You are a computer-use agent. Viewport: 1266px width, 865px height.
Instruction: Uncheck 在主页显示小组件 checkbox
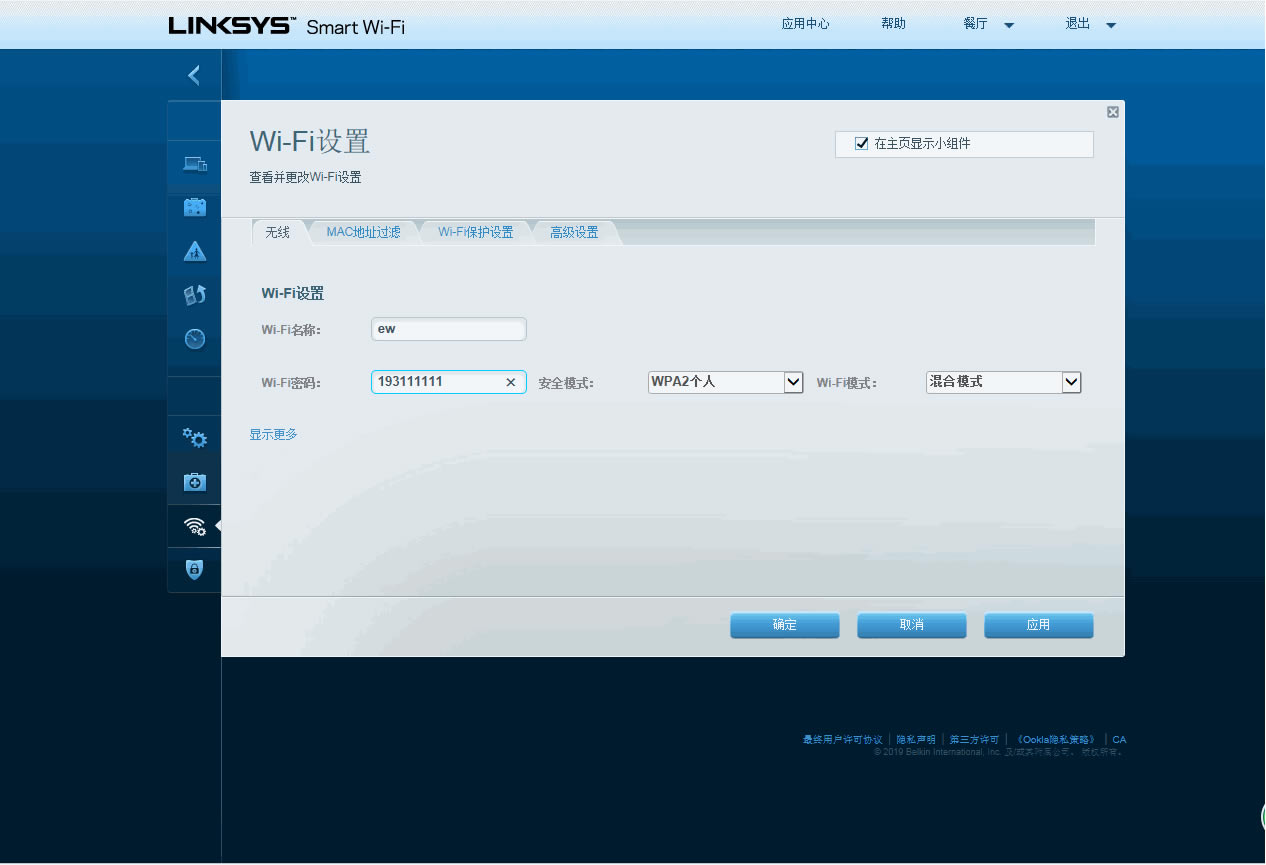pyautogui.click(x=861, y=142)
